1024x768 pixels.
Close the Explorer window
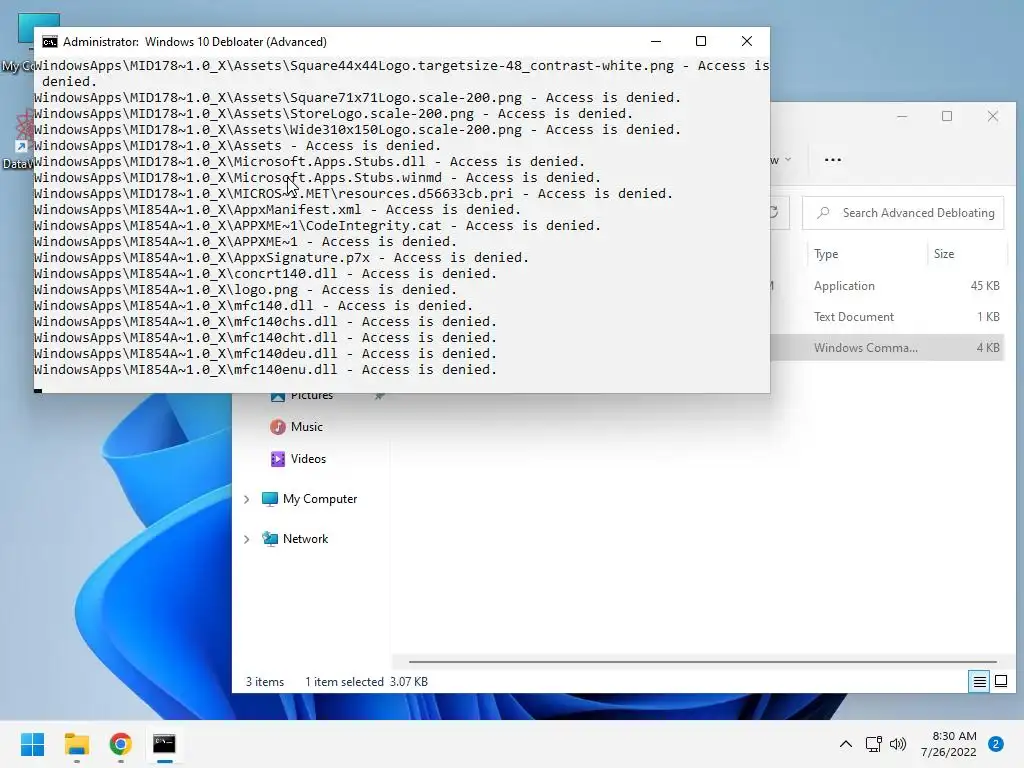[x=993, y=116]
